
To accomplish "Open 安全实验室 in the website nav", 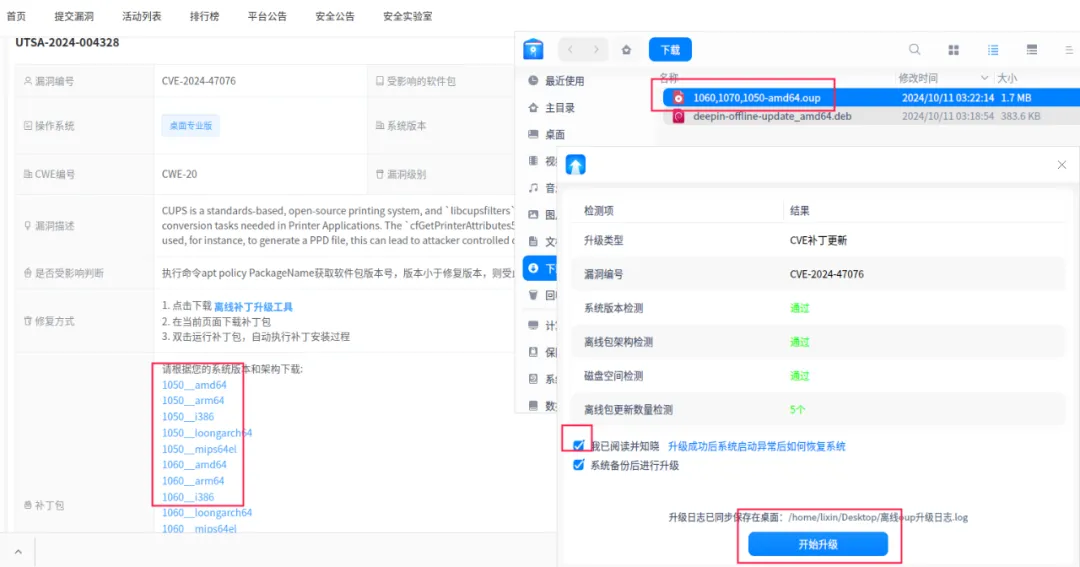I will tap(407, 16).
